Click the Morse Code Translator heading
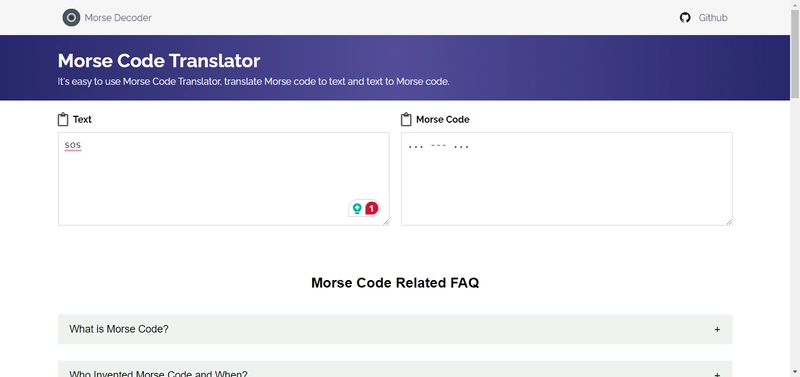 [x=159, y=61]
